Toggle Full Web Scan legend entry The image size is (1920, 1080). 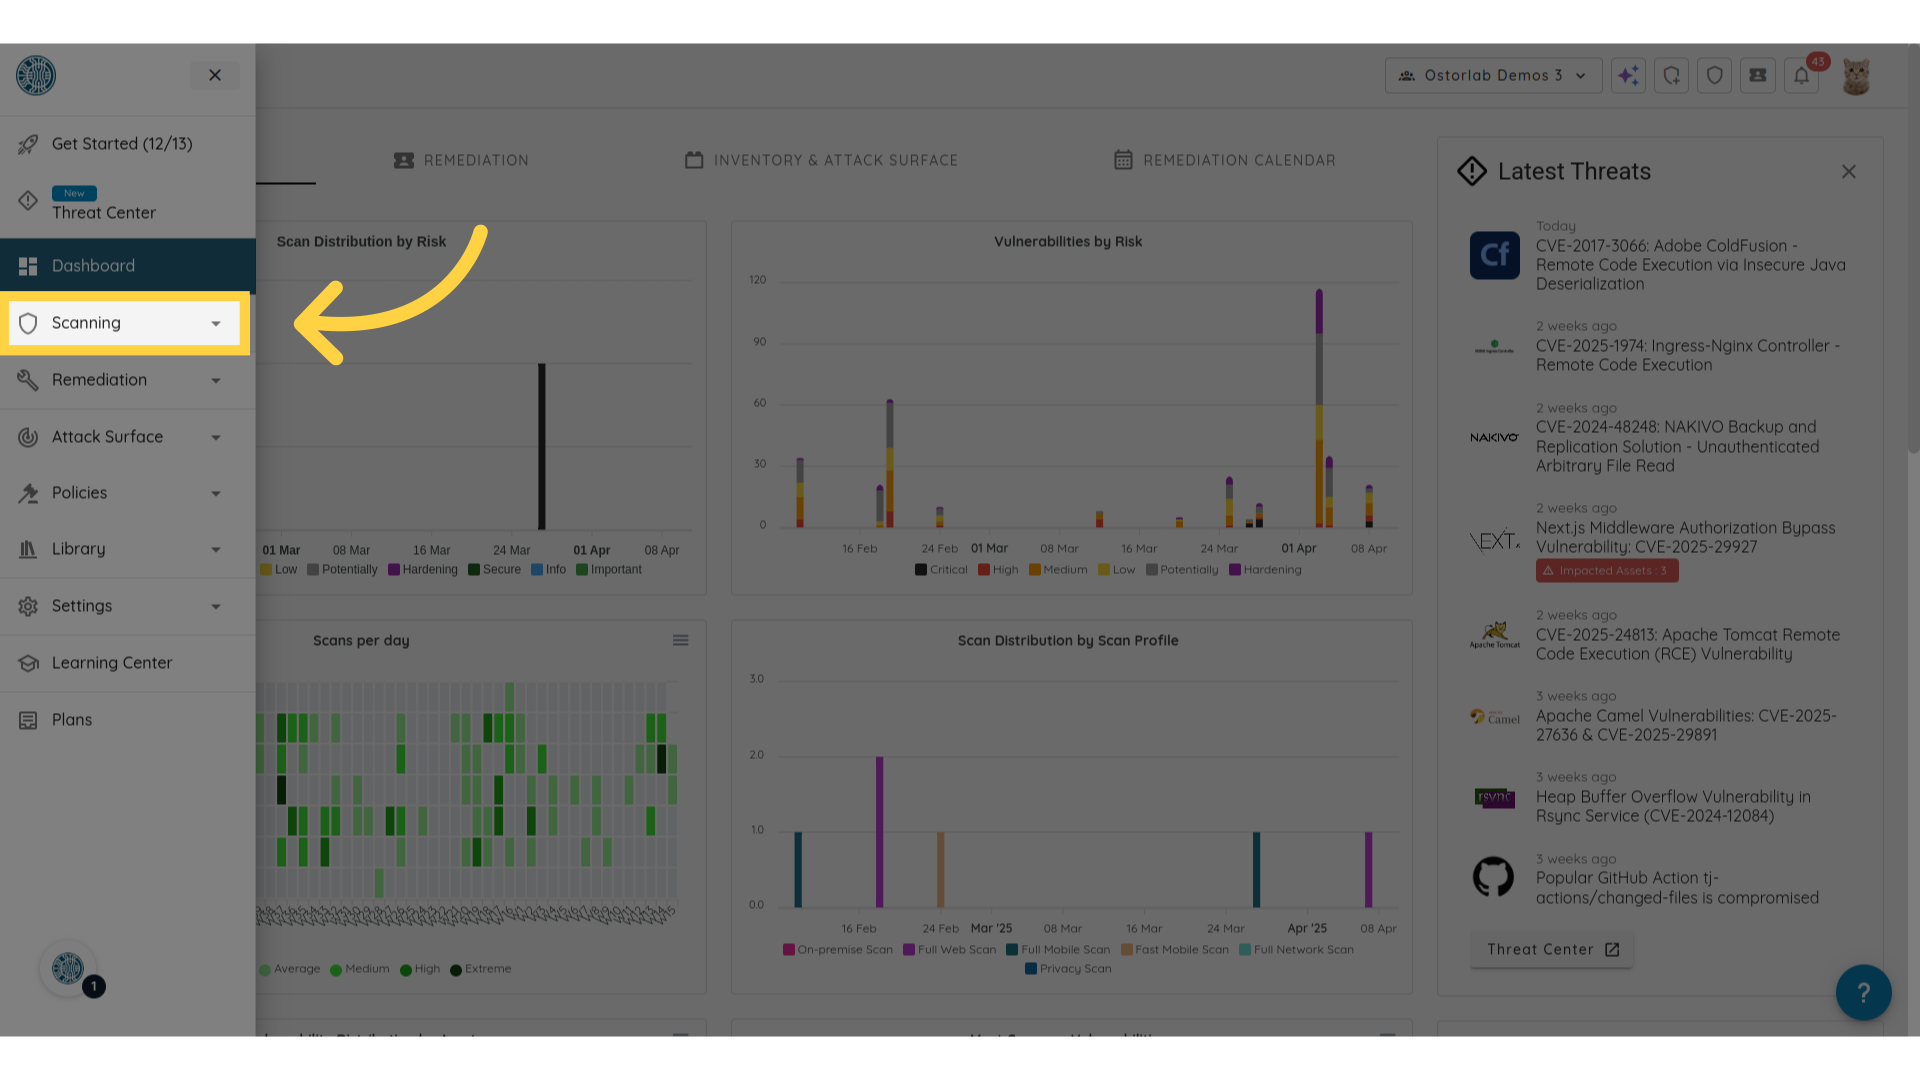[x=949, y=950]
